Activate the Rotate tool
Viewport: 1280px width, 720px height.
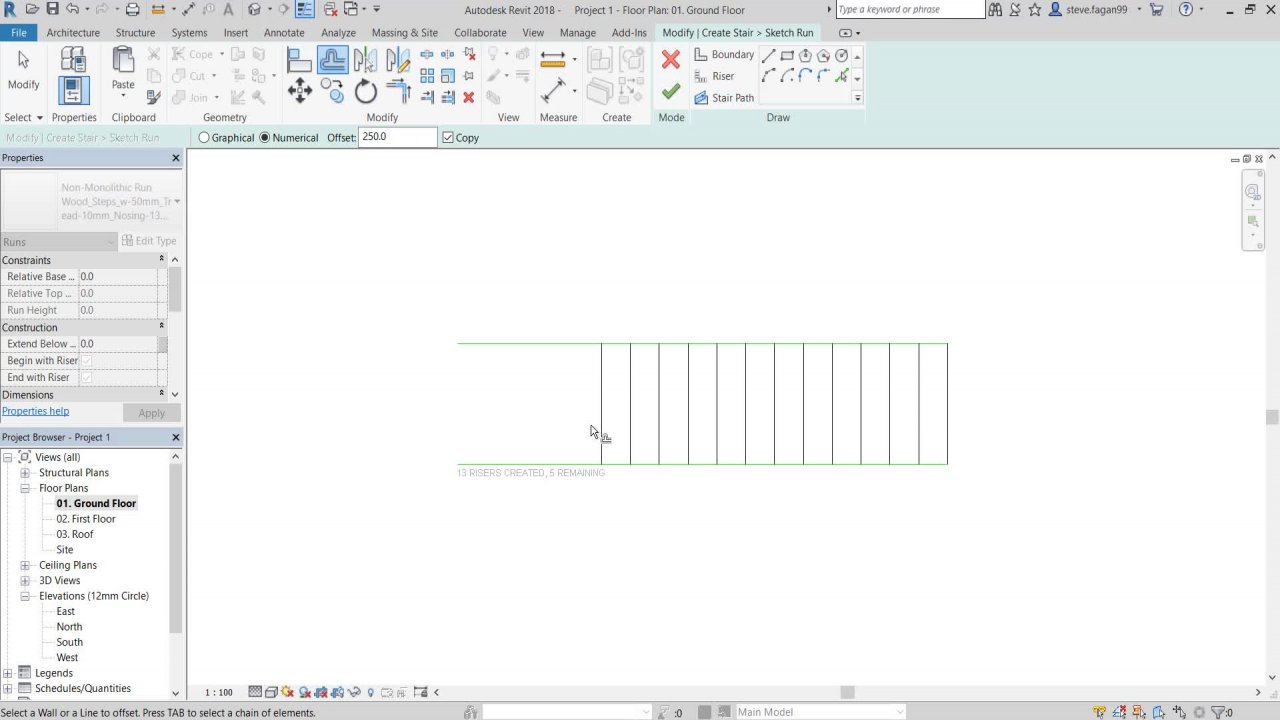[366, 93]
